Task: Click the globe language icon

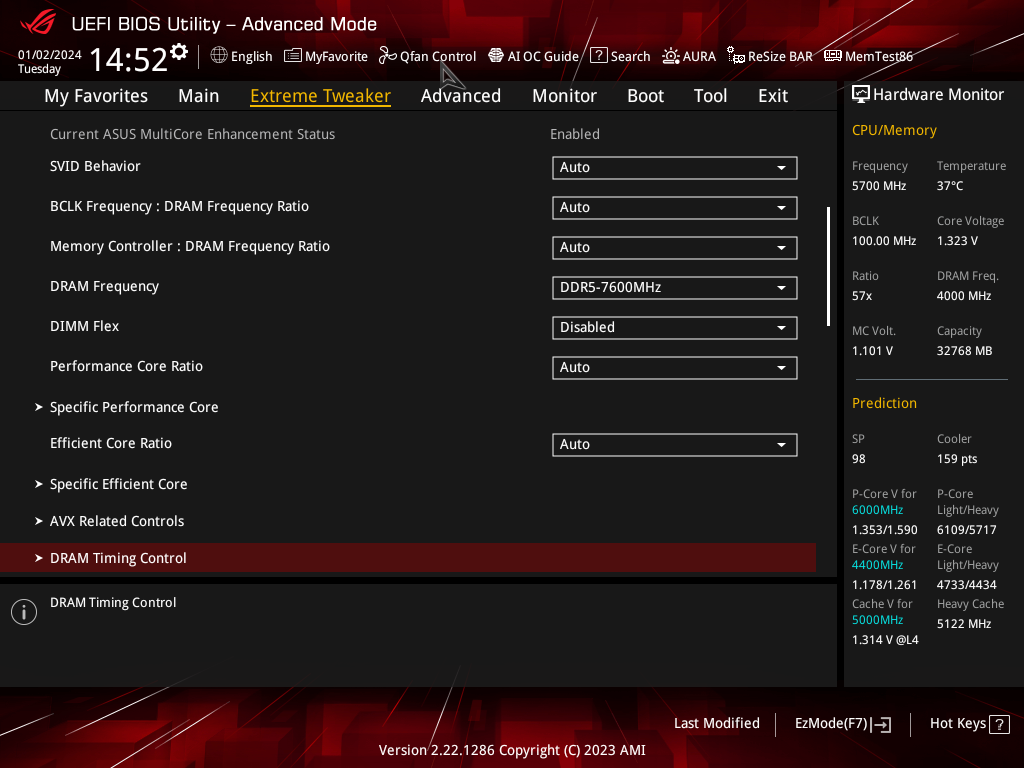Action: pos(219,56)
